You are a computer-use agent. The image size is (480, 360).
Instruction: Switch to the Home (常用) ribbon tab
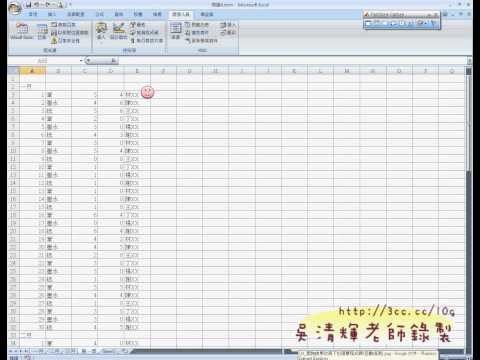pyautogui.click(x=33, y=14)
